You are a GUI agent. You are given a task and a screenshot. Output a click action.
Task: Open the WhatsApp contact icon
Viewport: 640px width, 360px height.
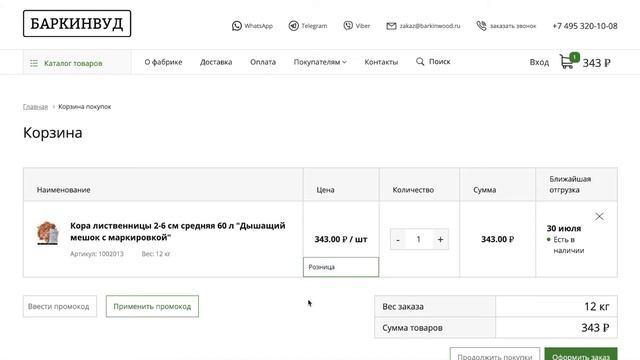237,26
